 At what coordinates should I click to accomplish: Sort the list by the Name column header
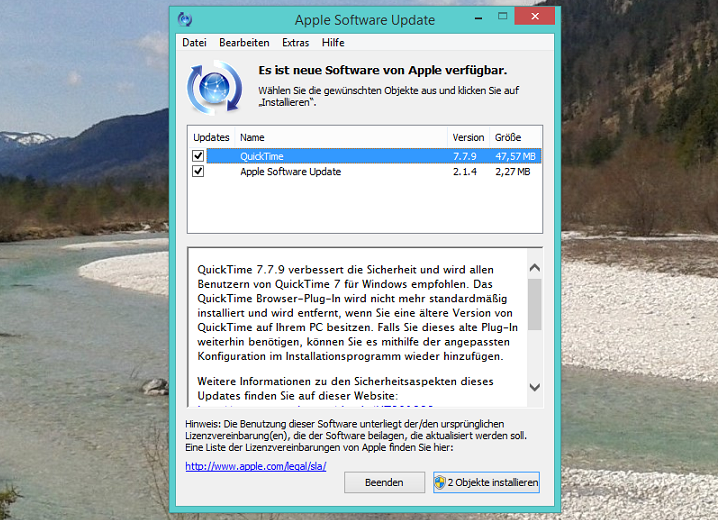(x=341, y=137)
